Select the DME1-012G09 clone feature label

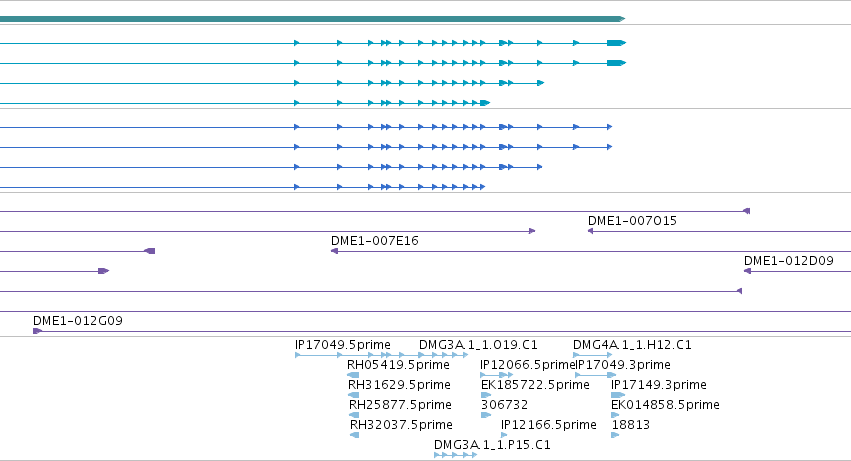click(x=78, y=321)
